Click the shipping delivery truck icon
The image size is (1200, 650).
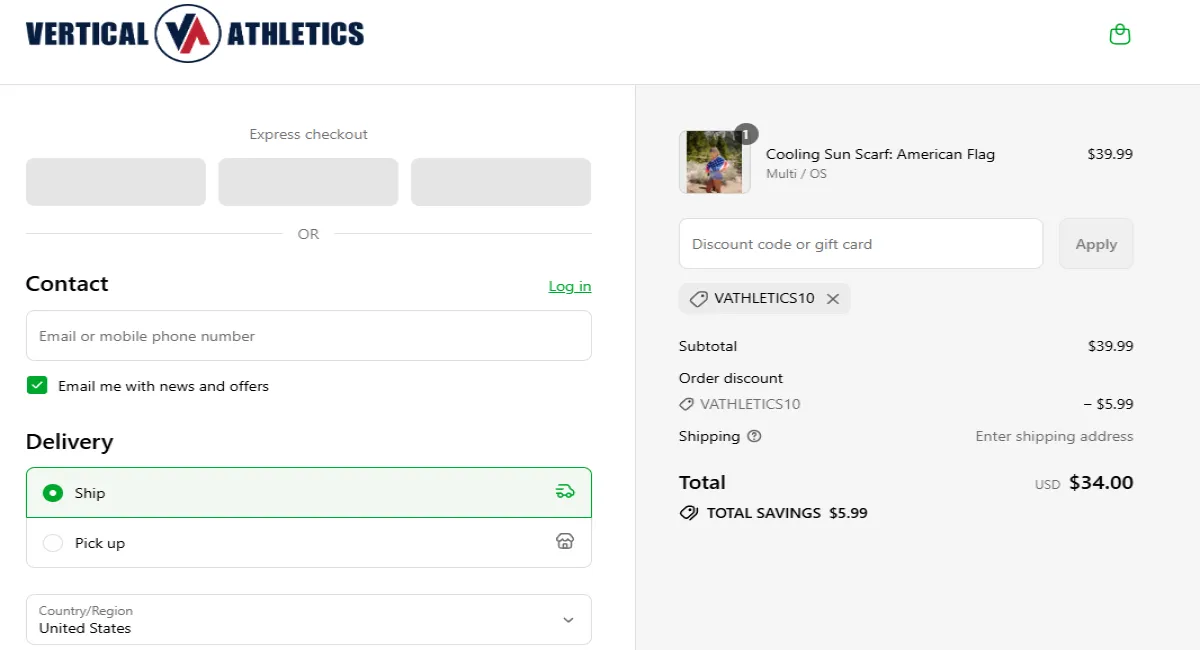[x=566, y=491]
